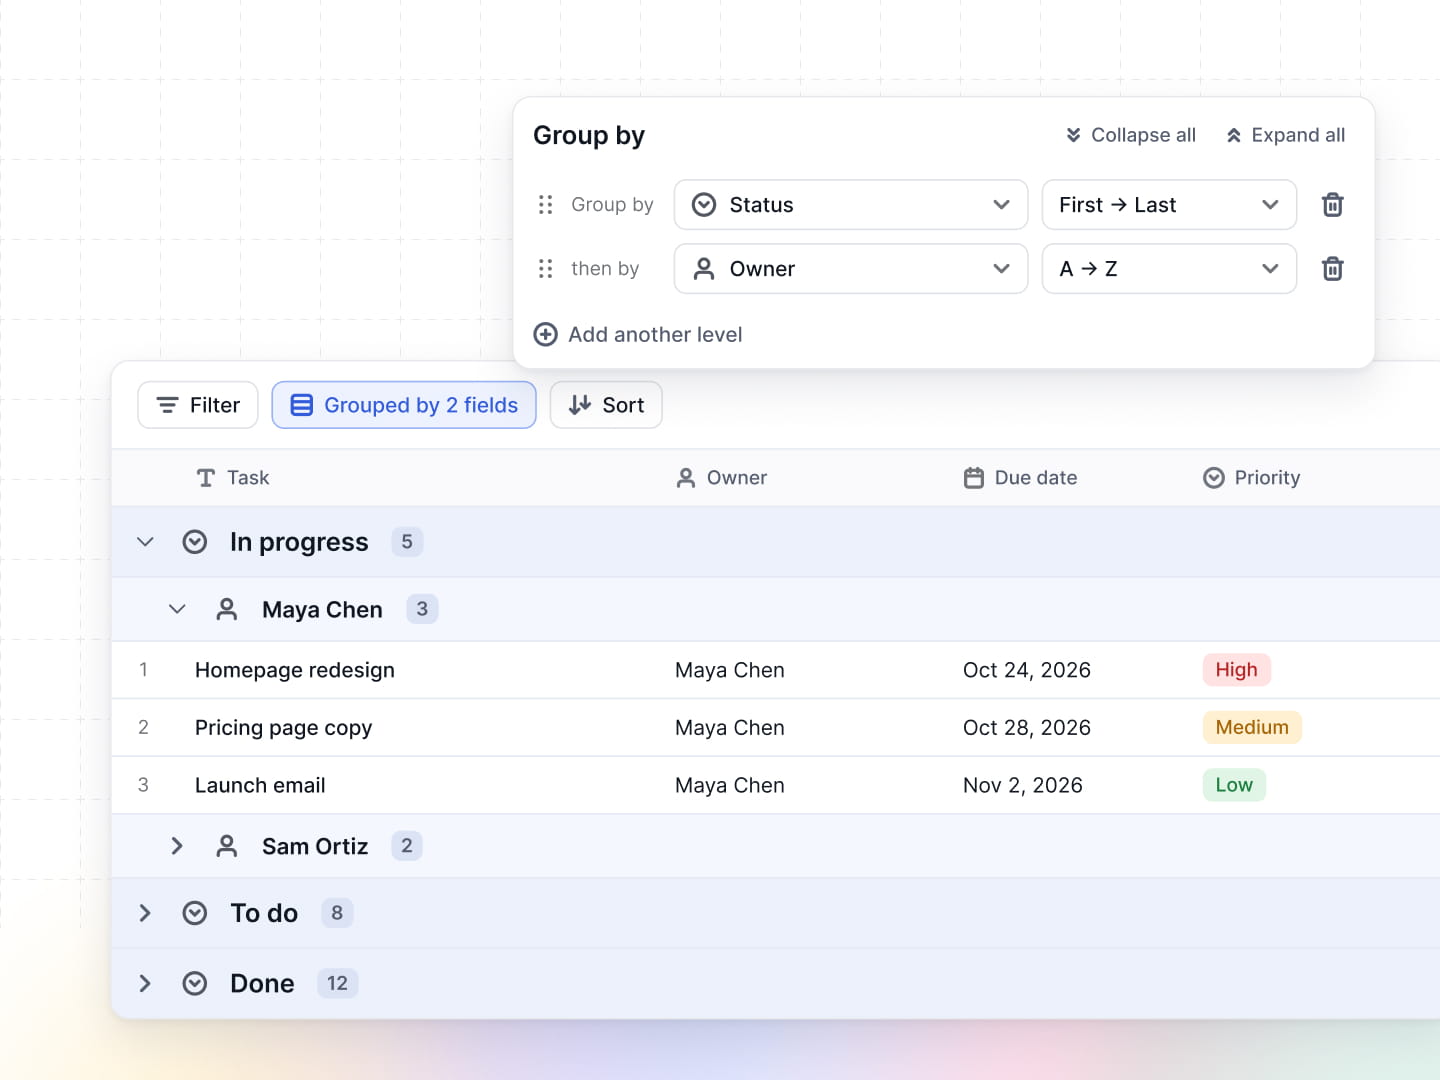
Task: Collapse the Maya Chen subgroup
Action: [177, 609]
